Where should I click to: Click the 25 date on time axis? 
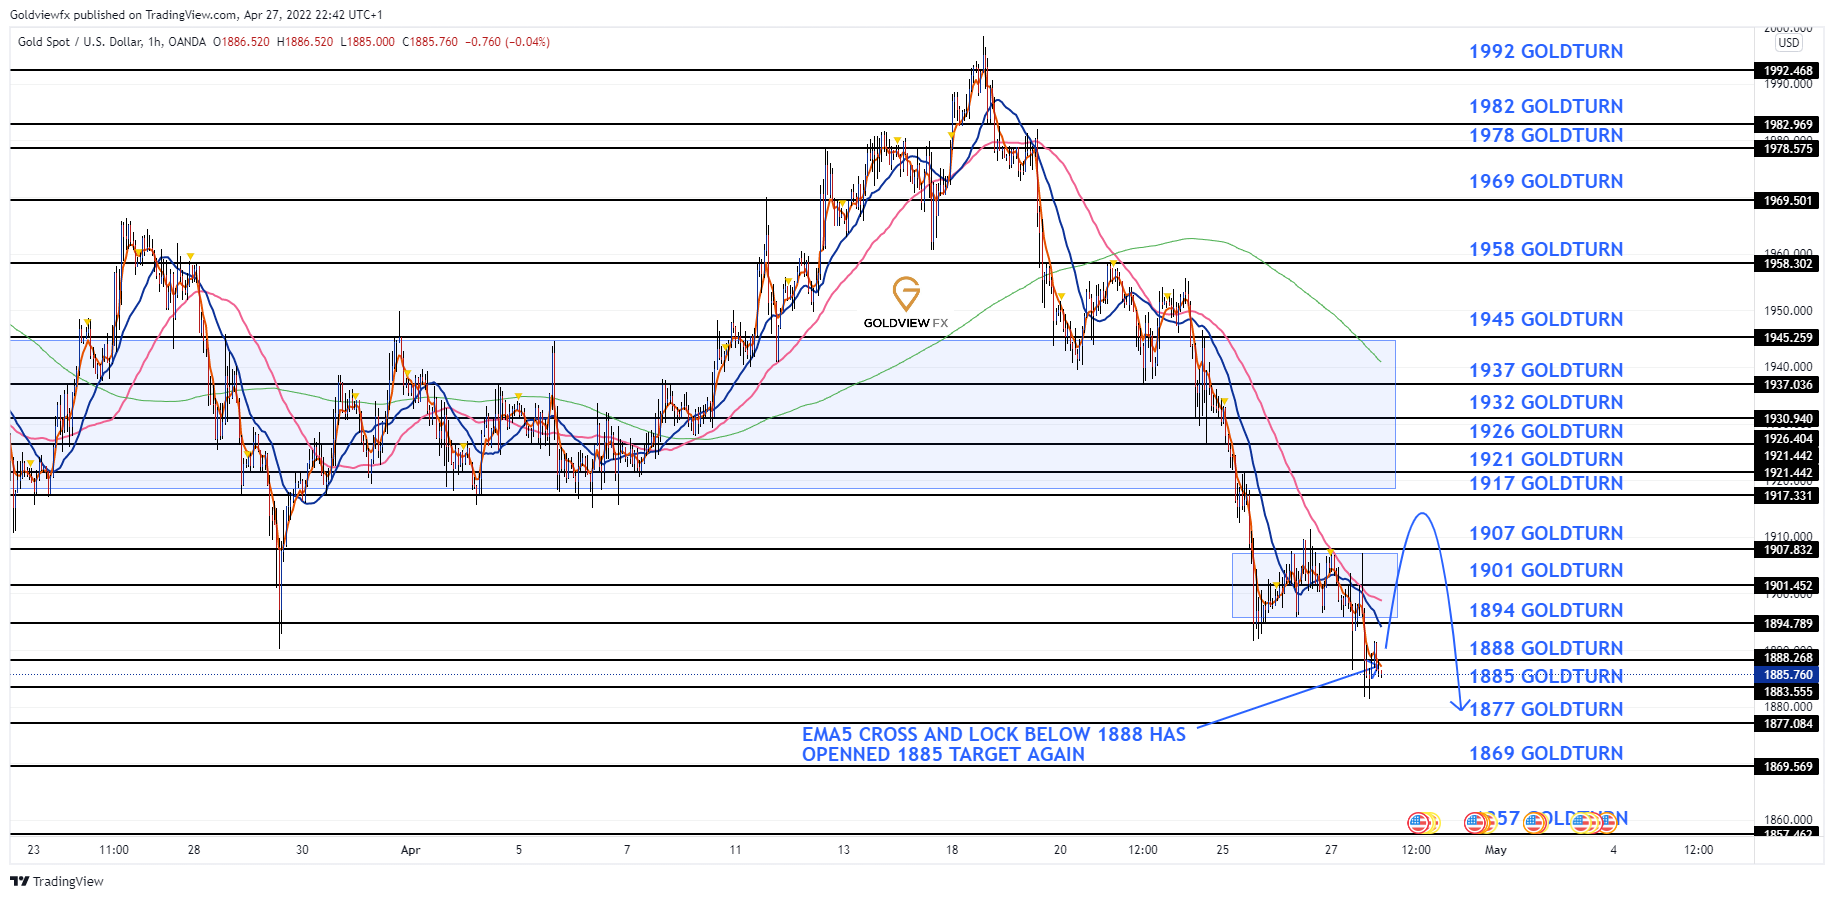pos(1223,850)
